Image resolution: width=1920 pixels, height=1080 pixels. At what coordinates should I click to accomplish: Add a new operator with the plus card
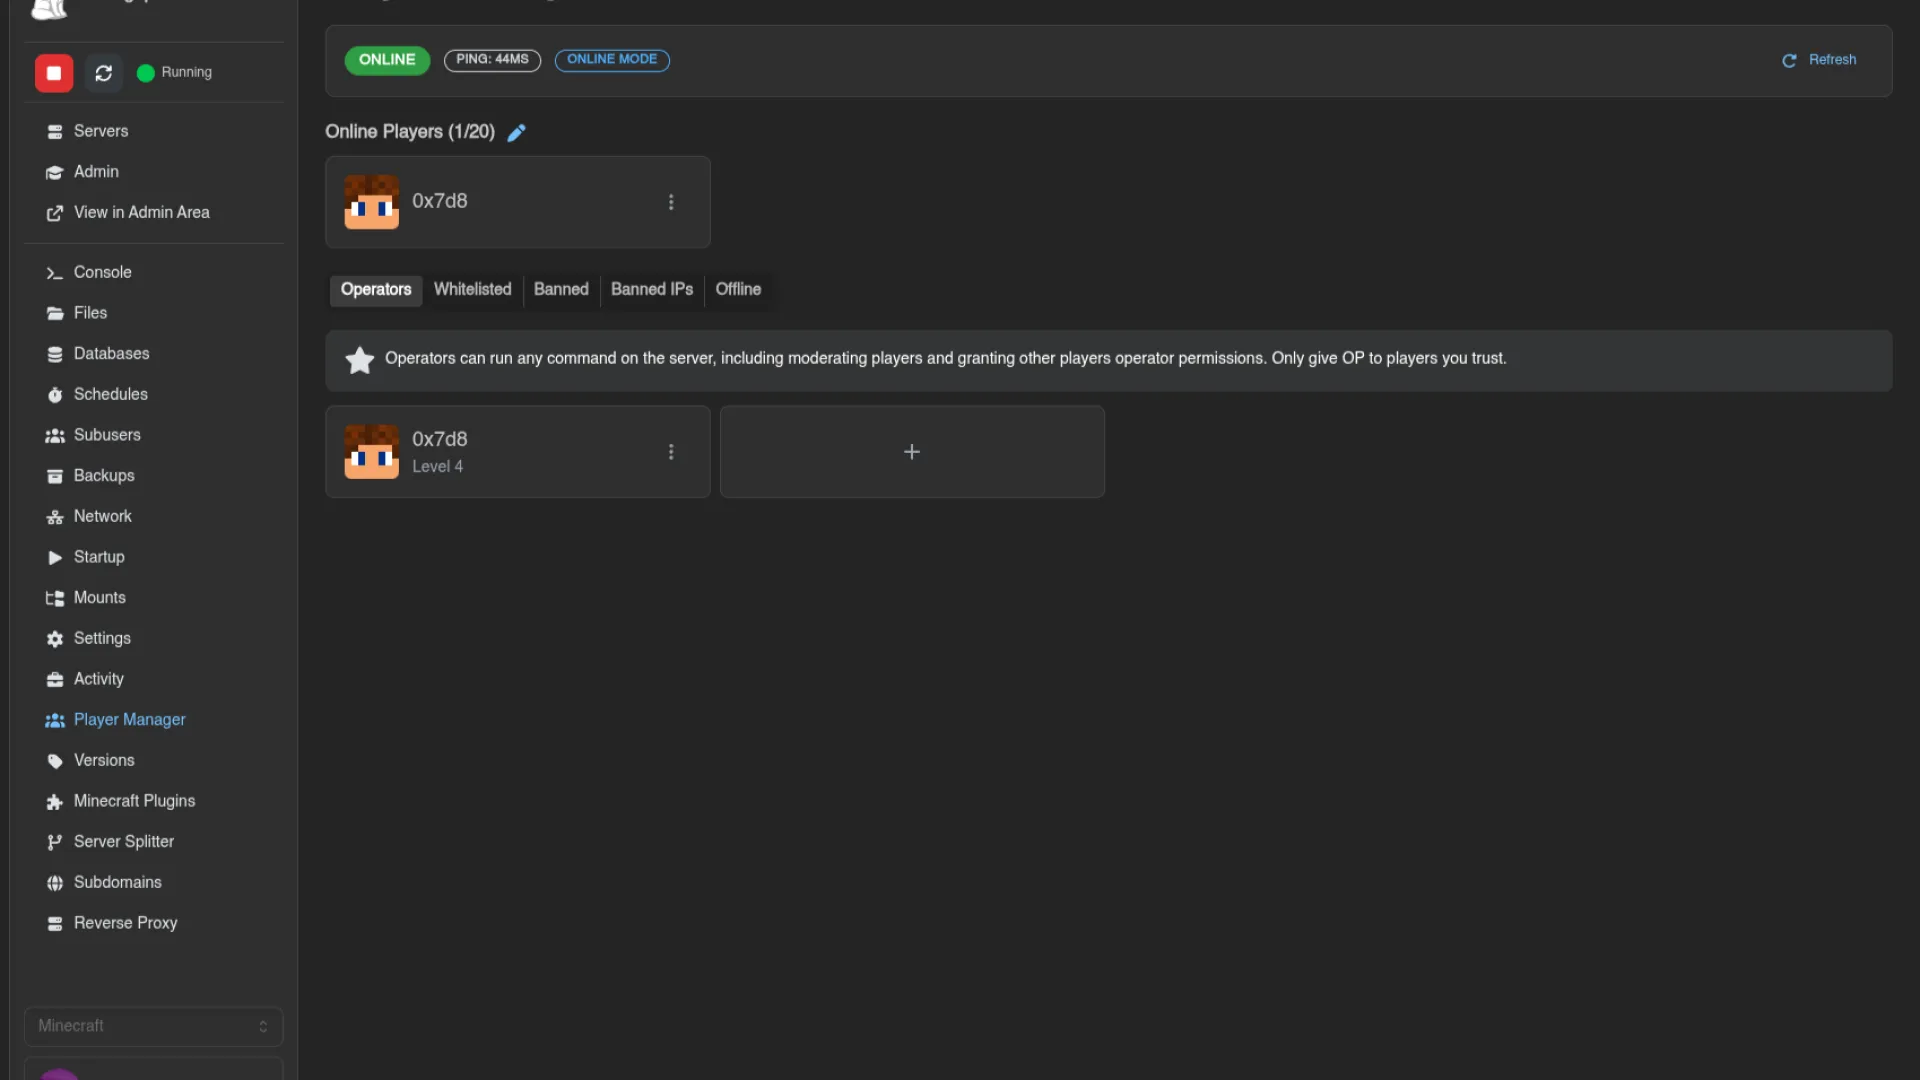click(x=912, y=452)
